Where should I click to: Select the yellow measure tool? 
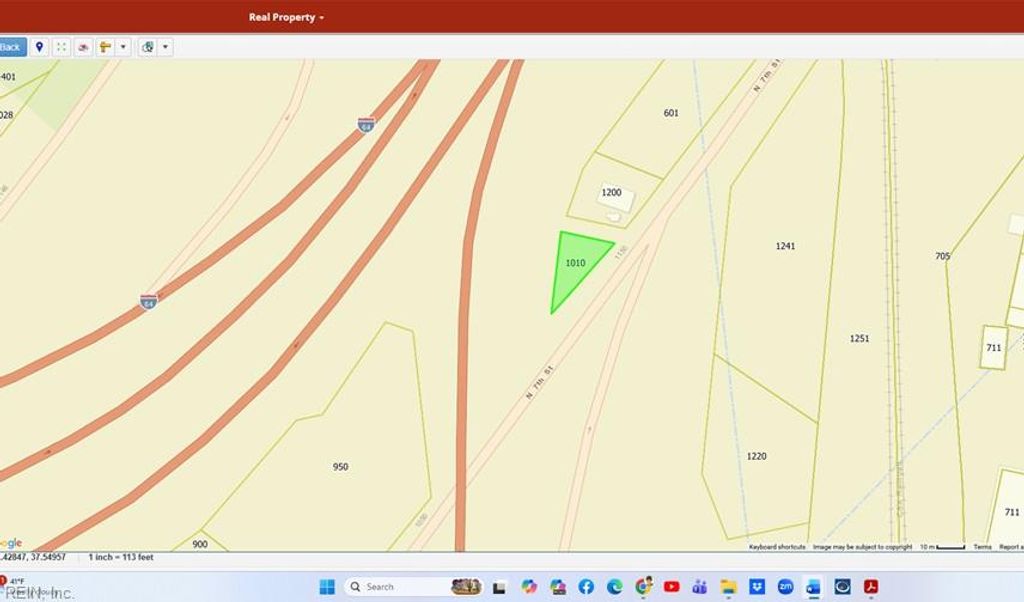pyautogui.click(x=105, y=47)
